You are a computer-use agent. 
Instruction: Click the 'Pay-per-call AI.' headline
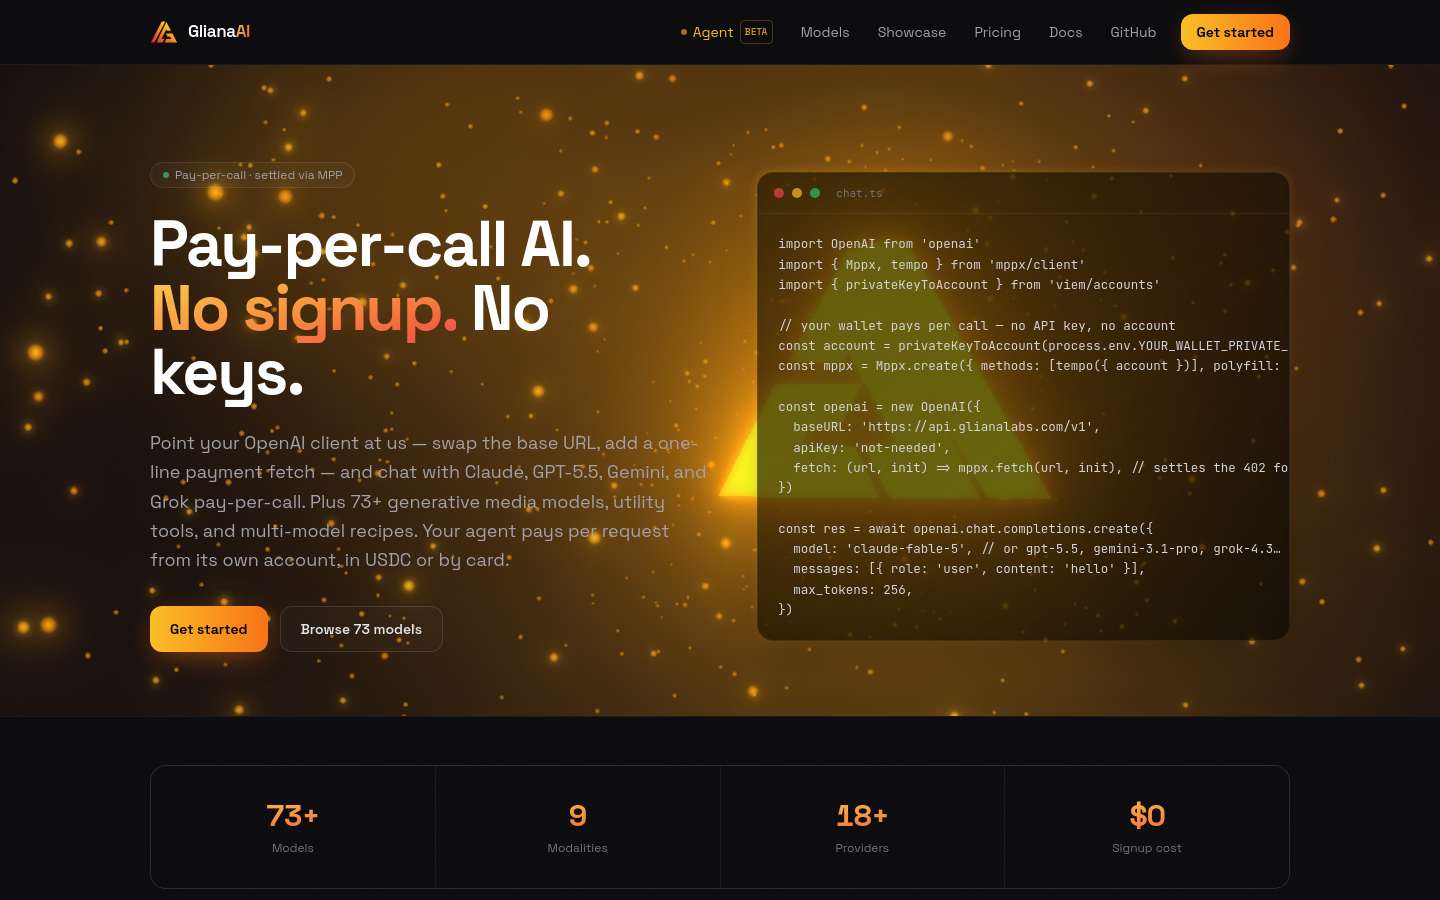point(371,245)
